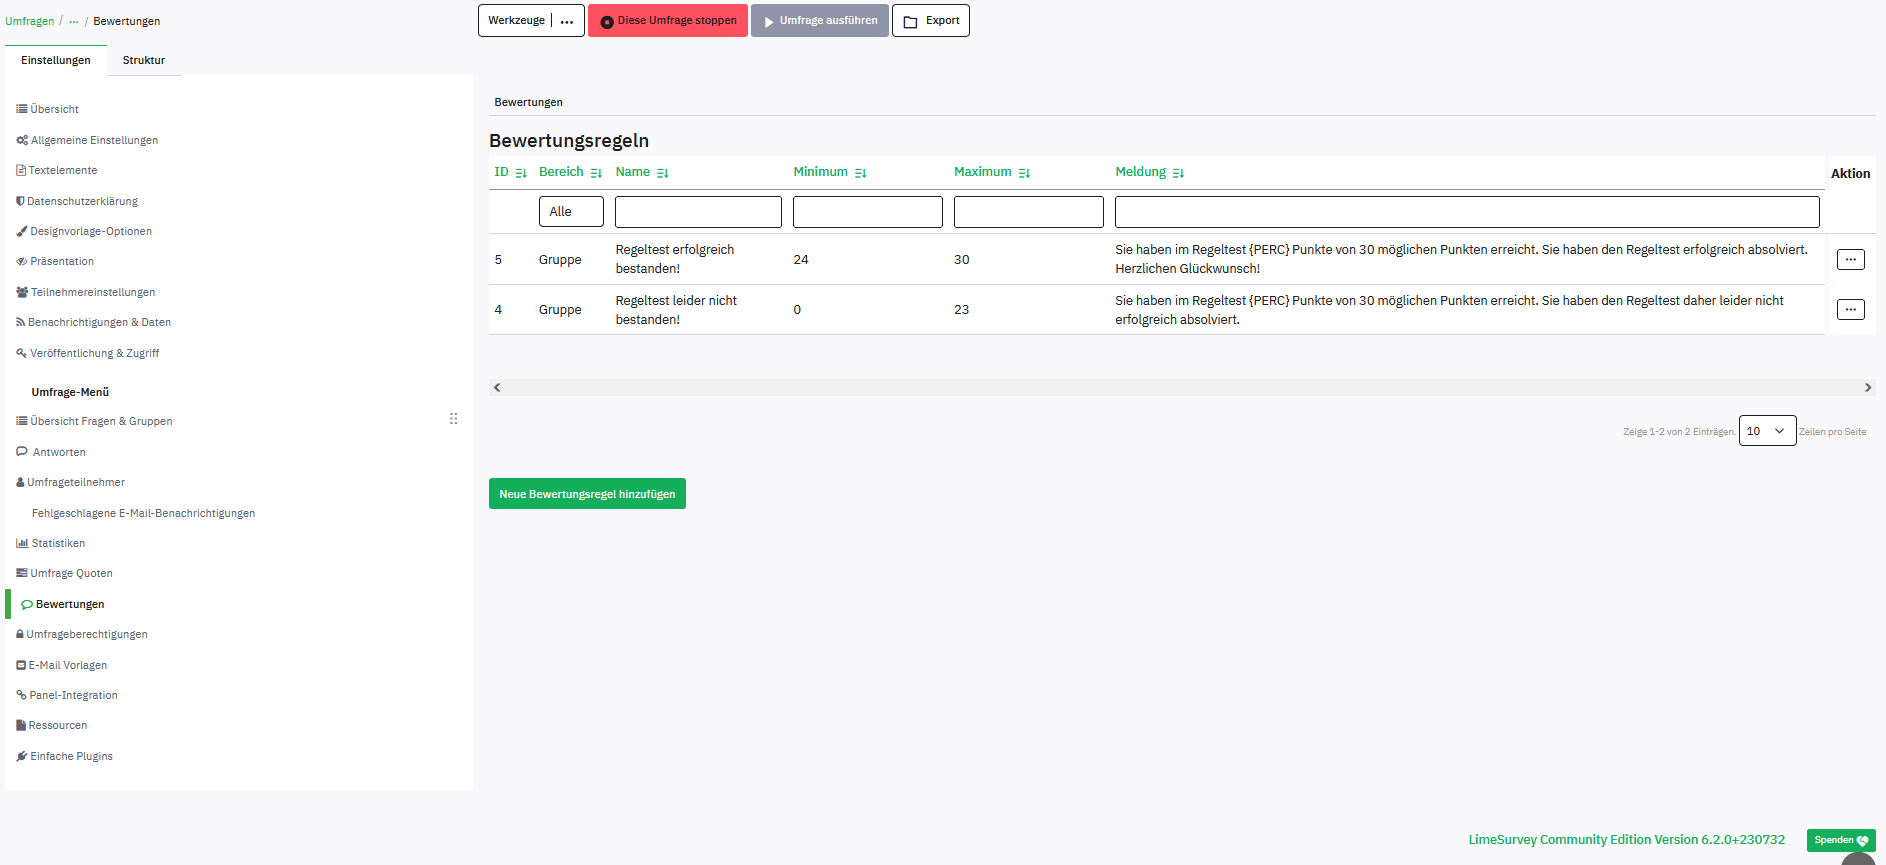This screenshot has height=865, width=1886.
Task: Click the Name filter input field
Action: (x=698, y=212)
